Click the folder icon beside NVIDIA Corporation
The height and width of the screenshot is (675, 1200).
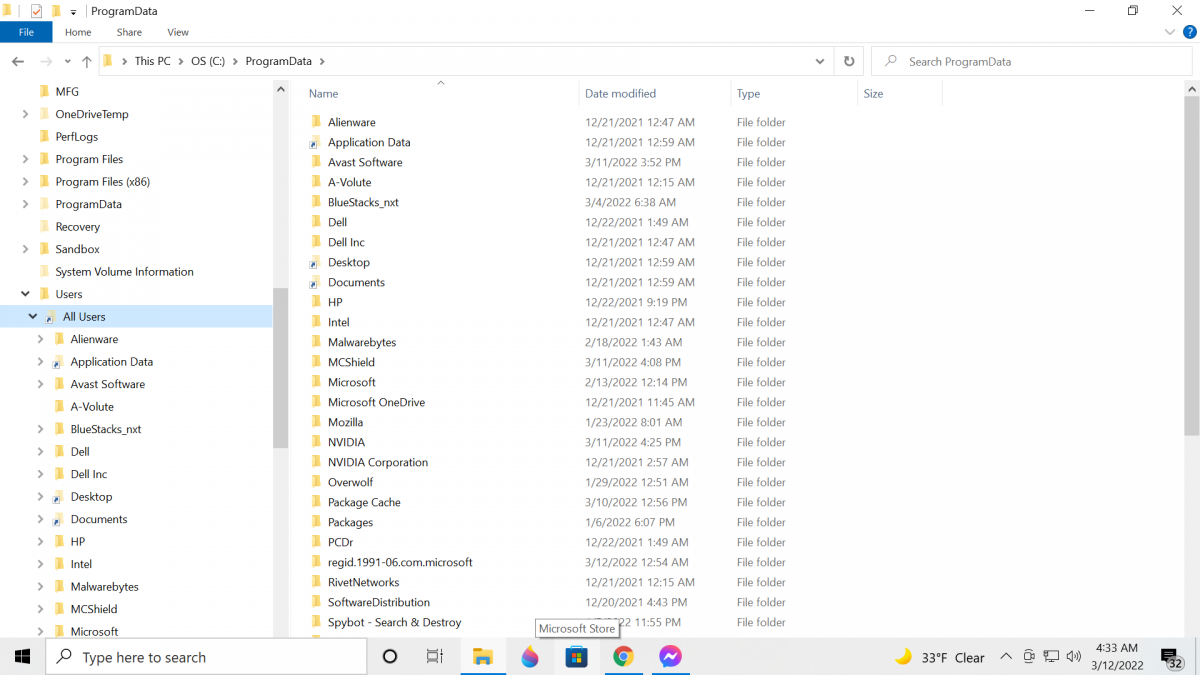coord(316,462)
